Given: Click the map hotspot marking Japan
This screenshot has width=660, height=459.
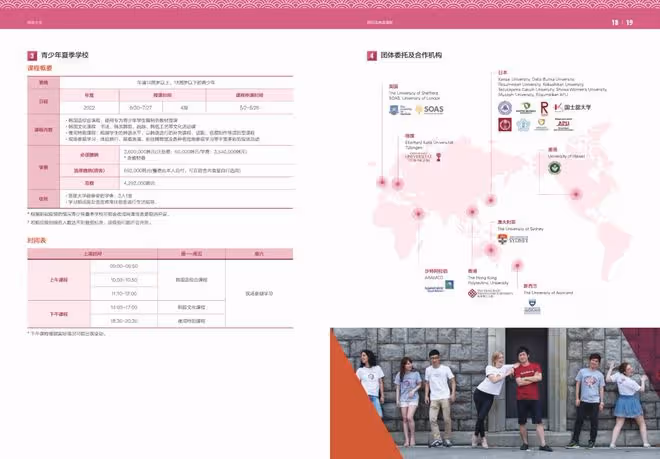Looking at the screenshot, I should pos(491,200).
